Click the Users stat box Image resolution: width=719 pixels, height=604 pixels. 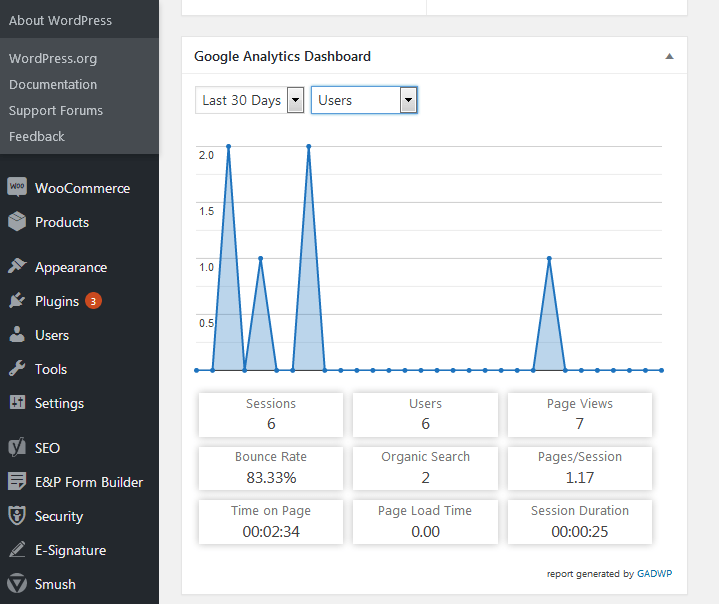[x=425, y=414]
